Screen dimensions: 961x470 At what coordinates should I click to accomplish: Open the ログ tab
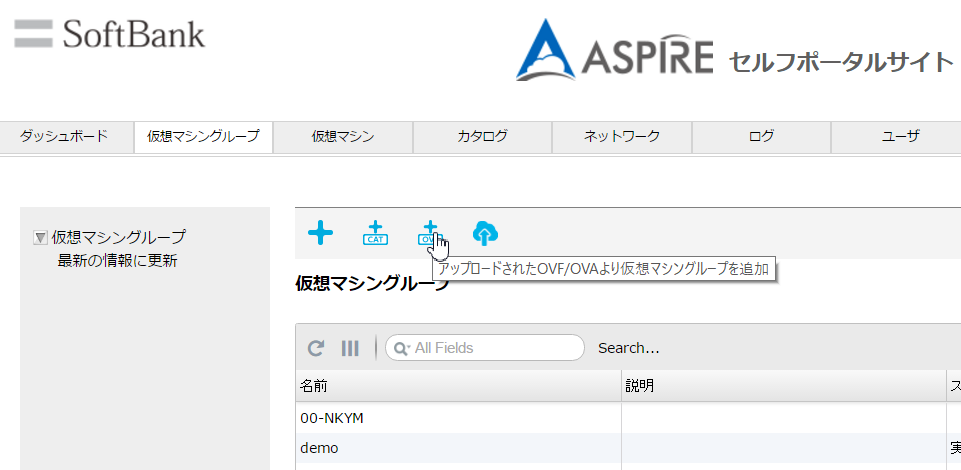pyautogui.click(x=761, y=137)
